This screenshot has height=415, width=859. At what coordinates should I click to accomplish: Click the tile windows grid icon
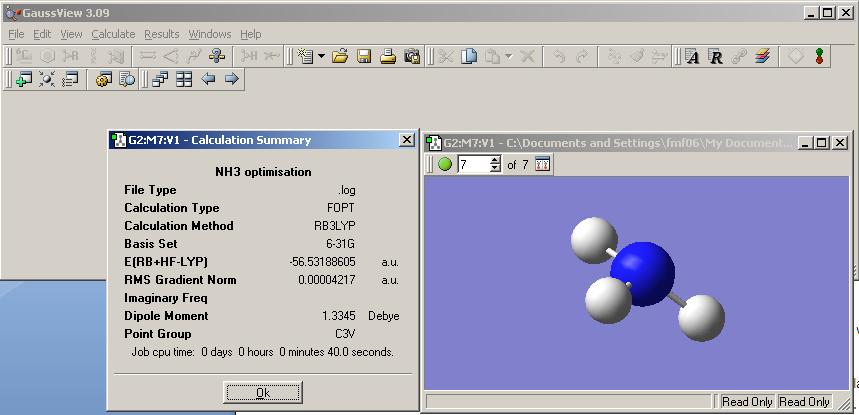[184, 79]
